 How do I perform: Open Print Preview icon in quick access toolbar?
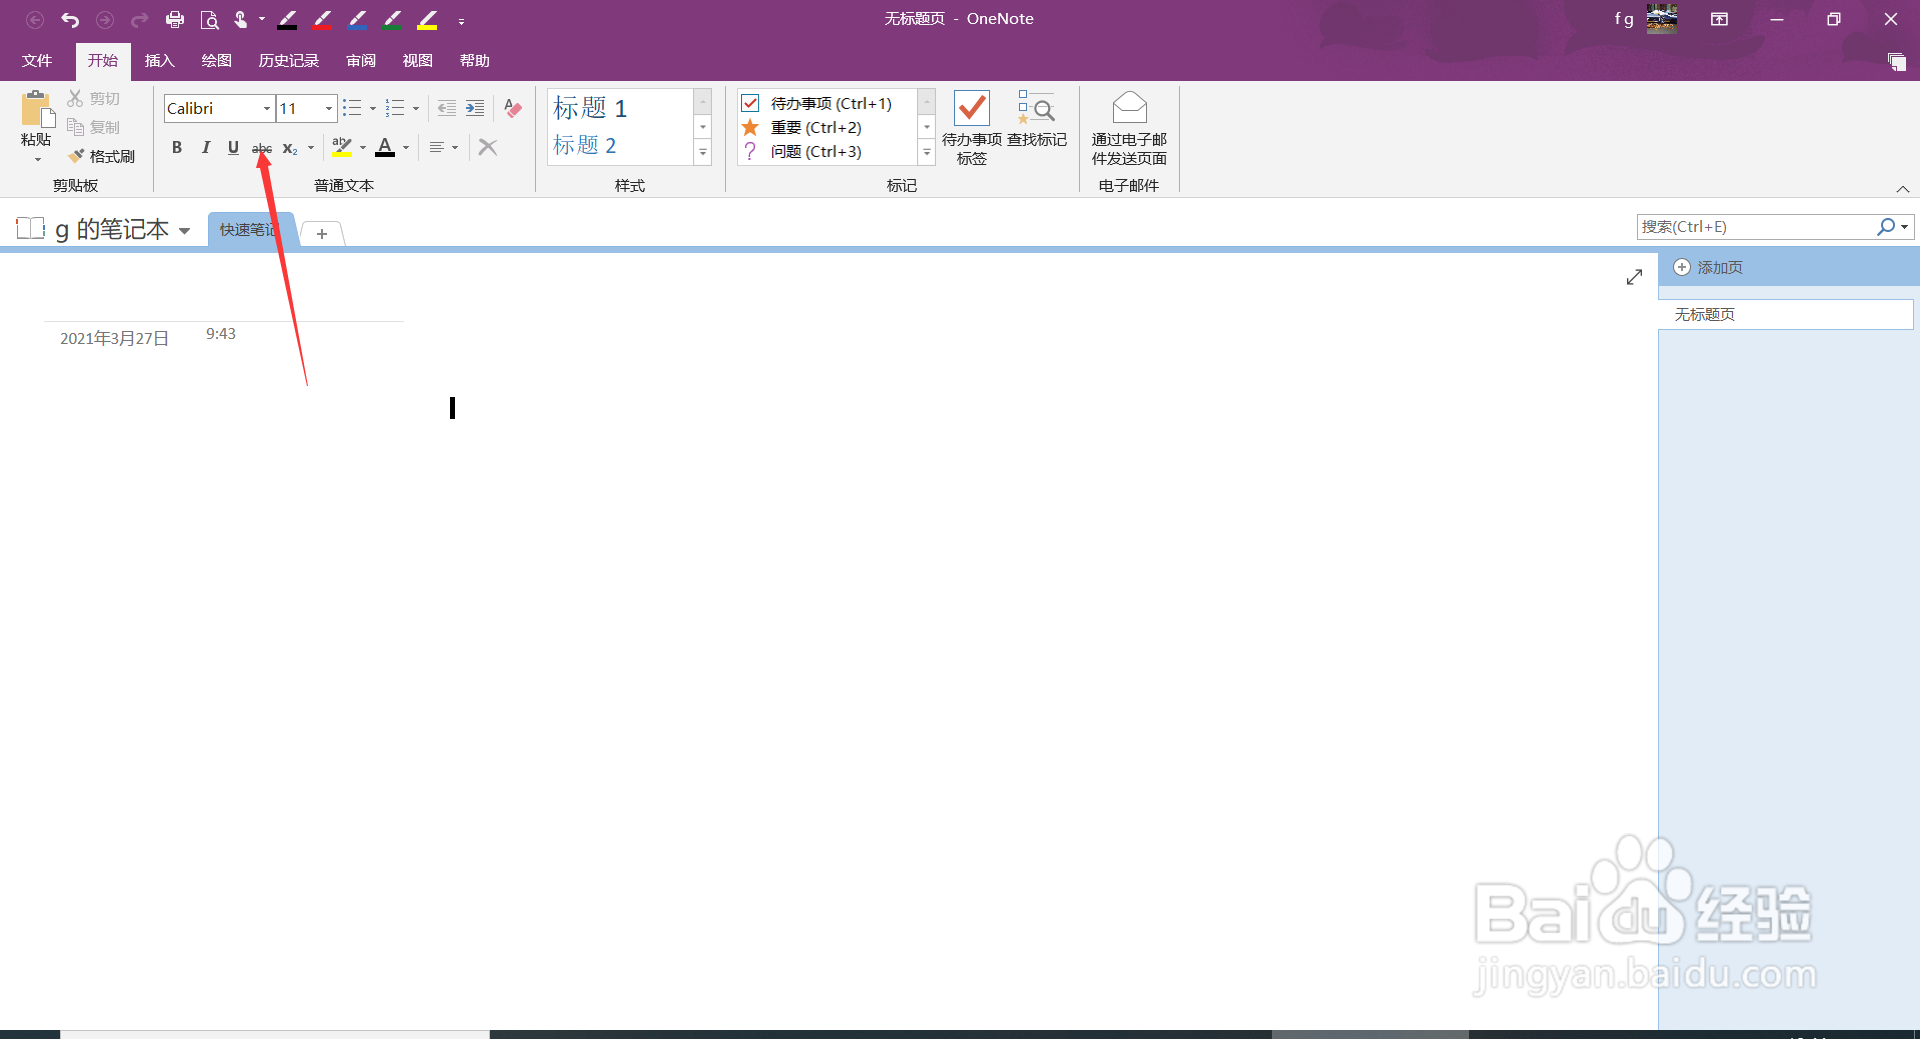209,20
